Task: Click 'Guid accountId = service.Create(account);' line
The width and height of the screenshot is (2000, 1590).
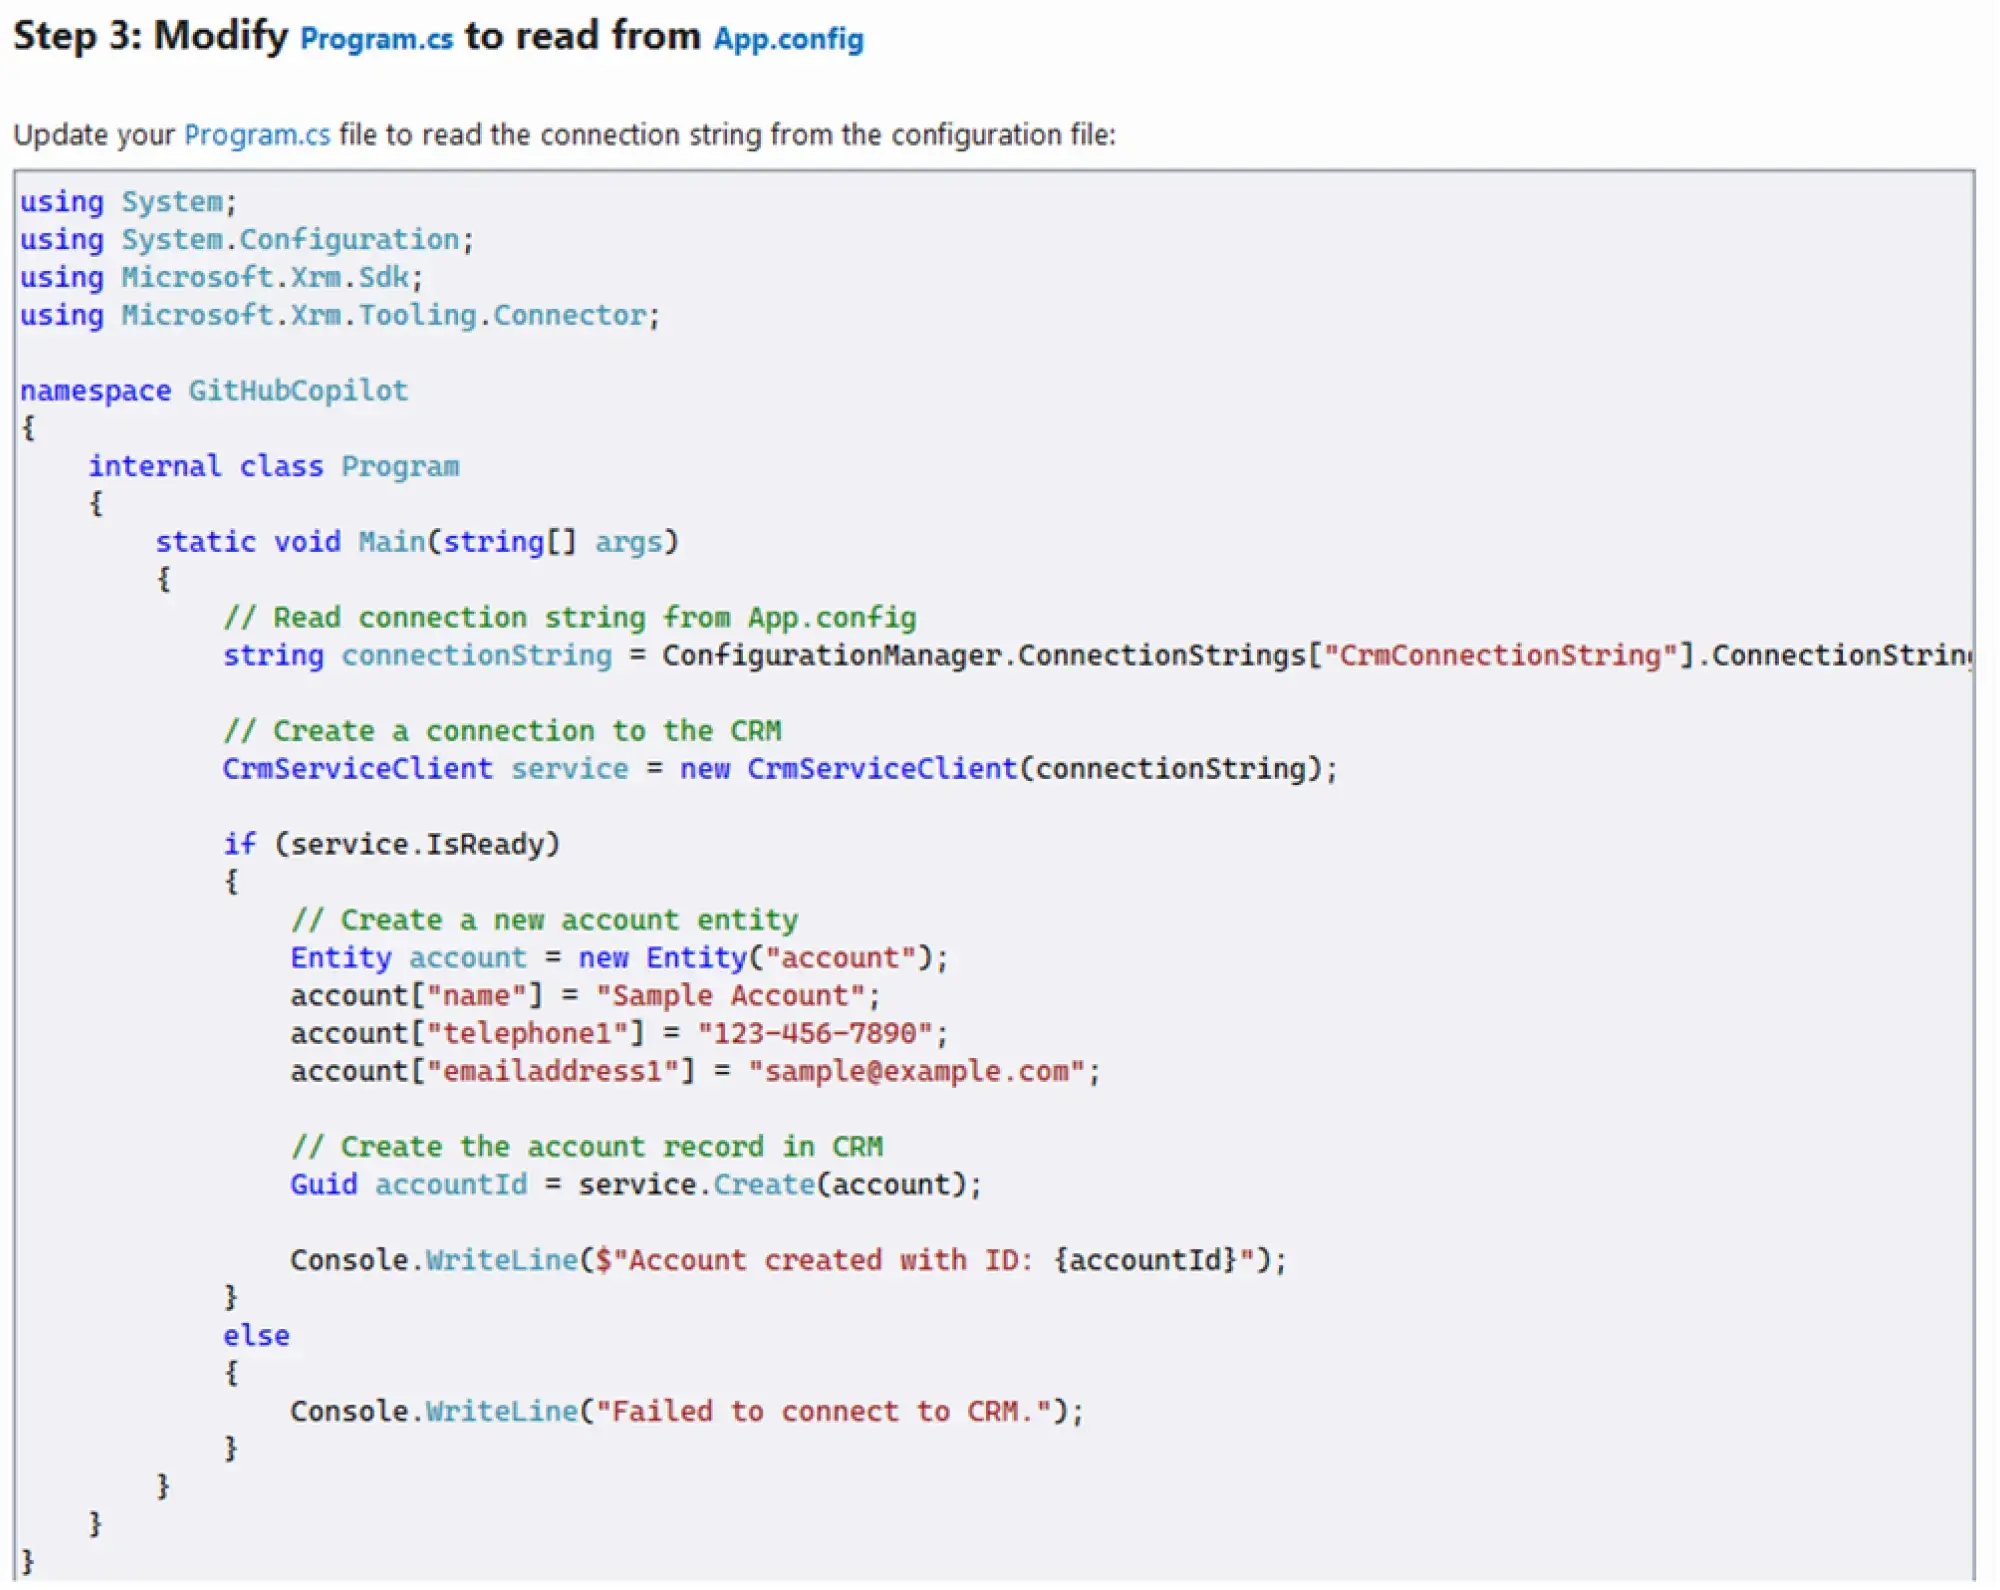Action: coord(636,1186)
